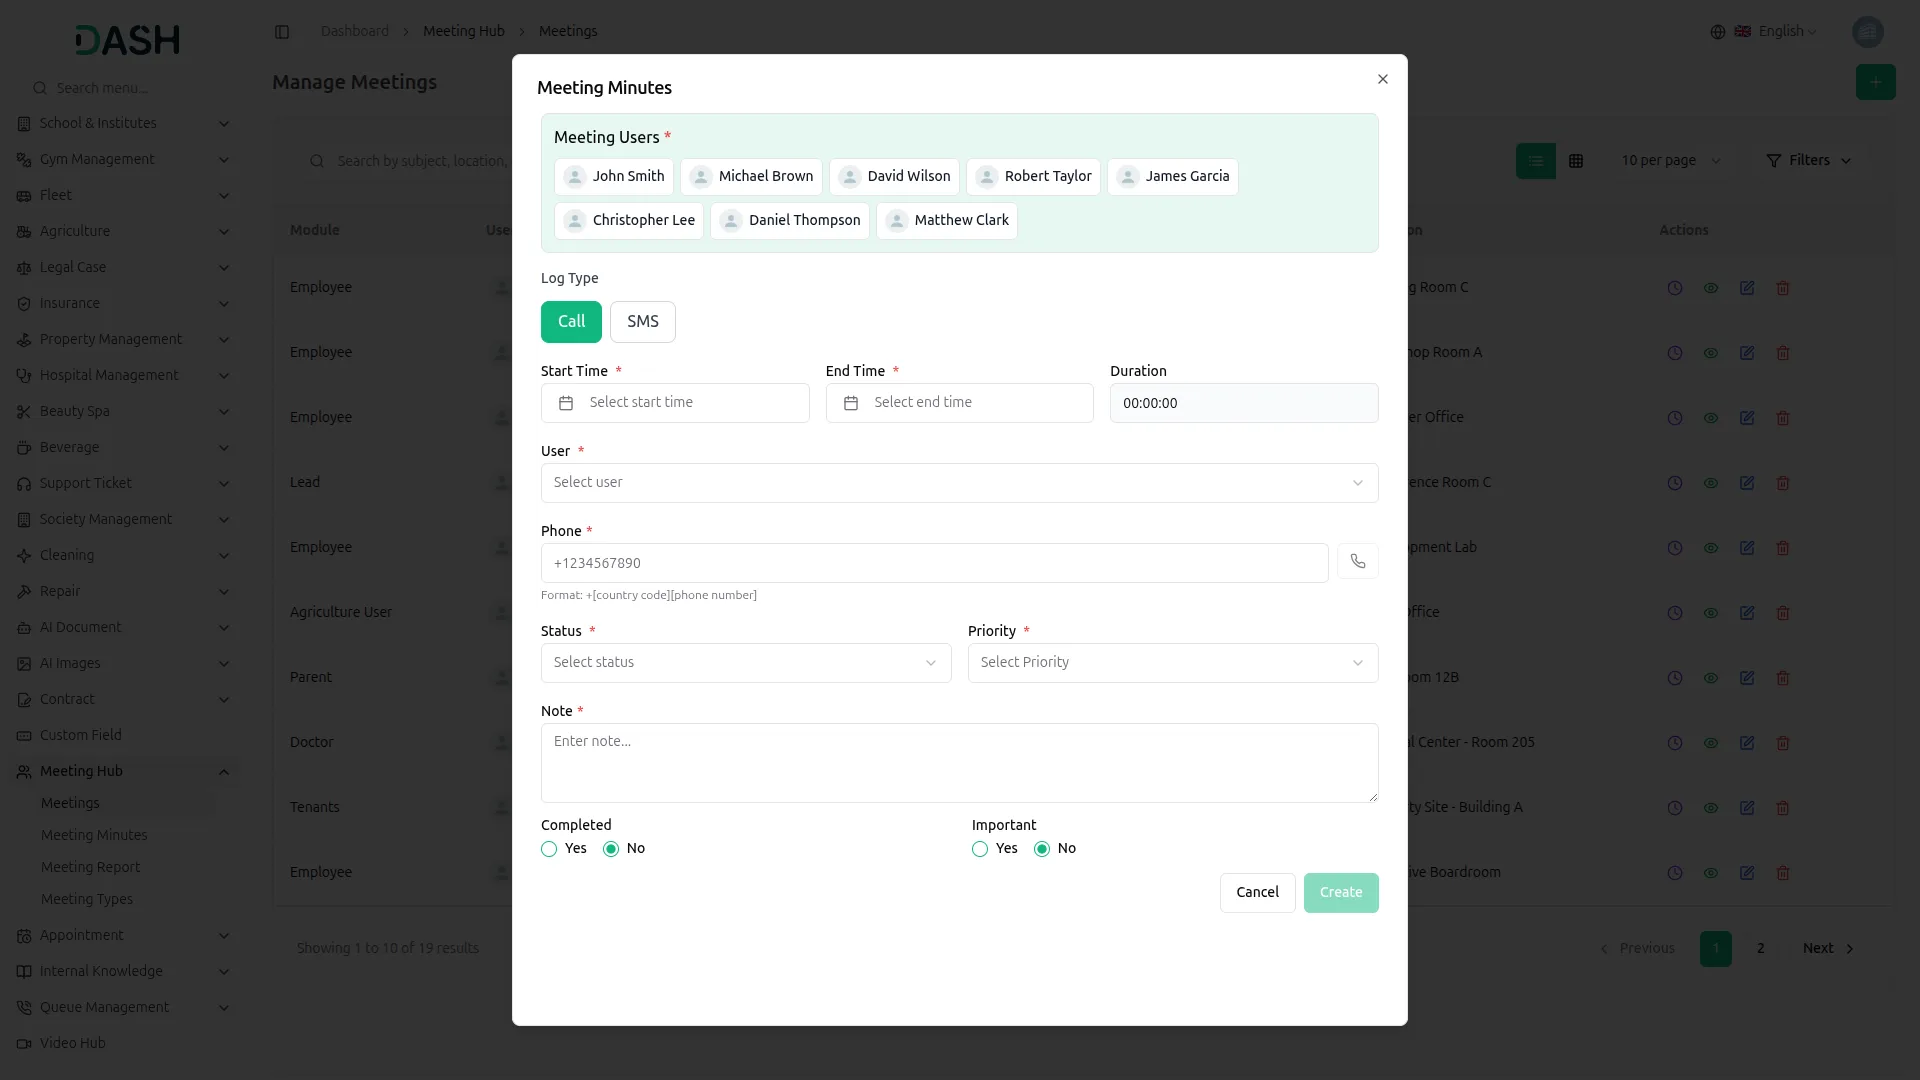Switch to grid view icon
This screenshot has width=1920, height=1080.
[1576, 161]
